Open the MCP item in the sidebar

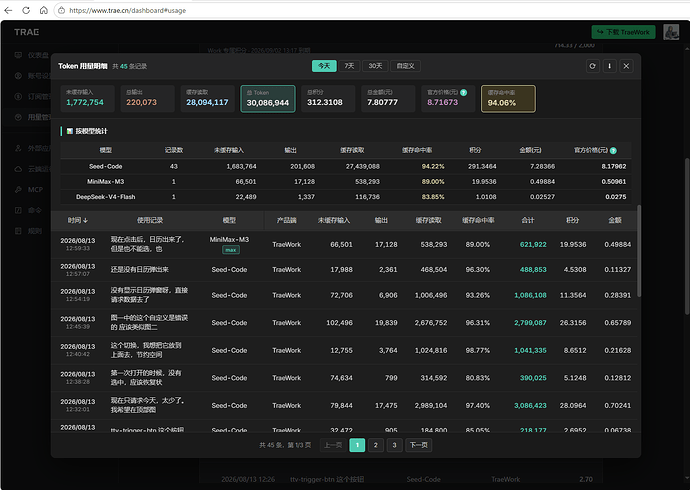pyautogui.click(x=35, y=190)
